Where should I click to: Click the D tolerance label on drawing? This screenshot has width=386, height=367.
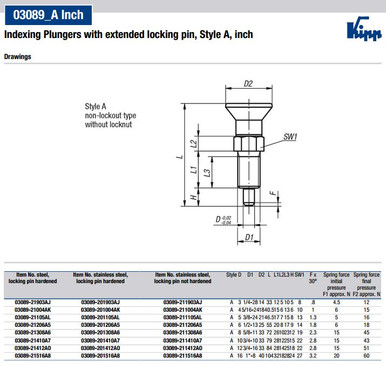[x=223, y=220]
